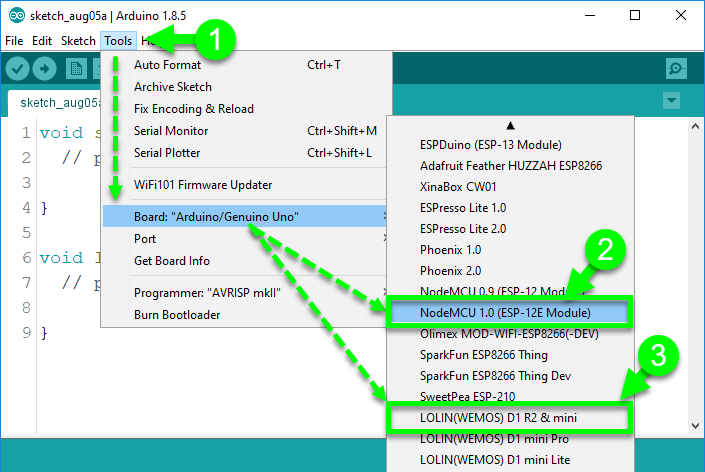Click the editor scrollbar down arrow

[695, 426]
